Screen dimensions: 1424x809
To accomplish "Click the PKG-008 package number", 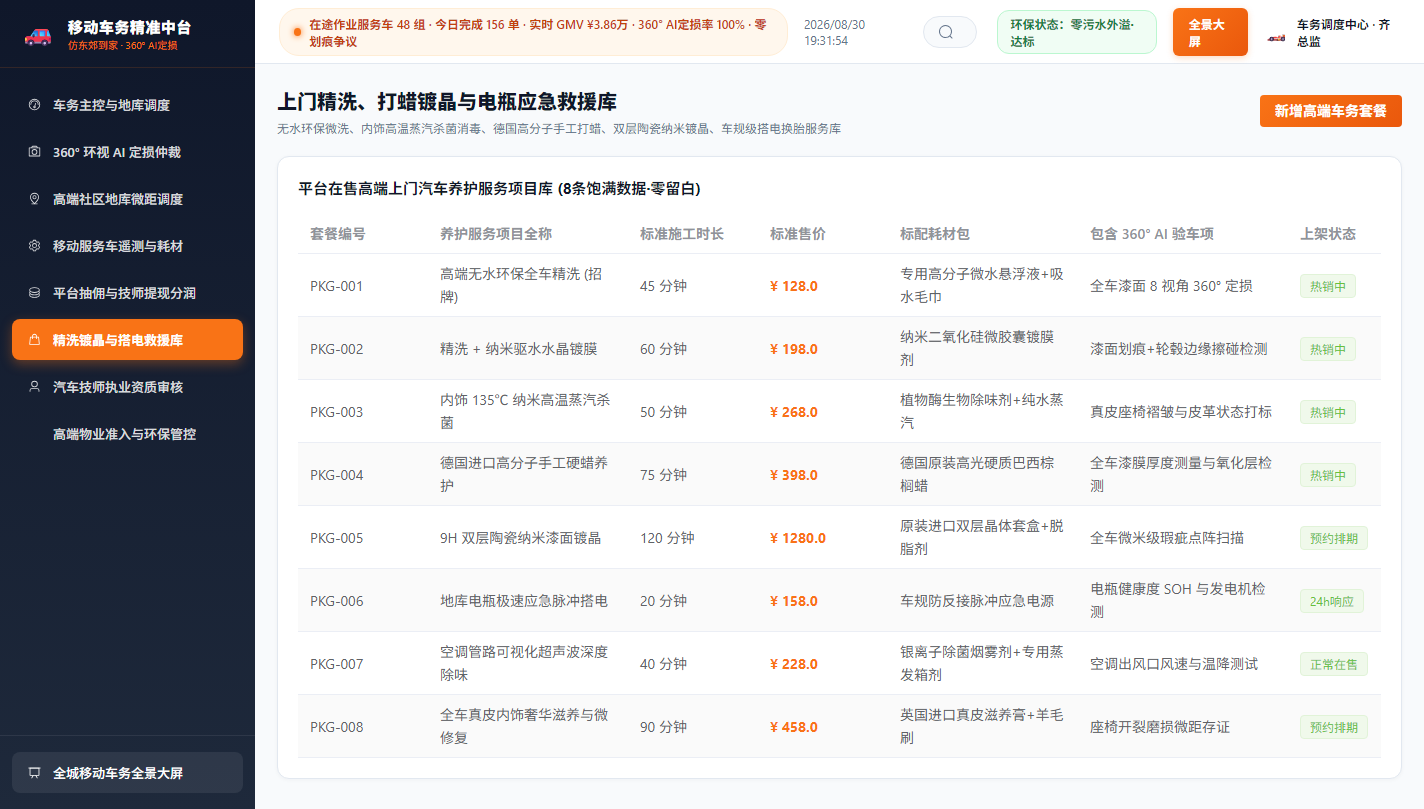I will click(x=337, y=727).
